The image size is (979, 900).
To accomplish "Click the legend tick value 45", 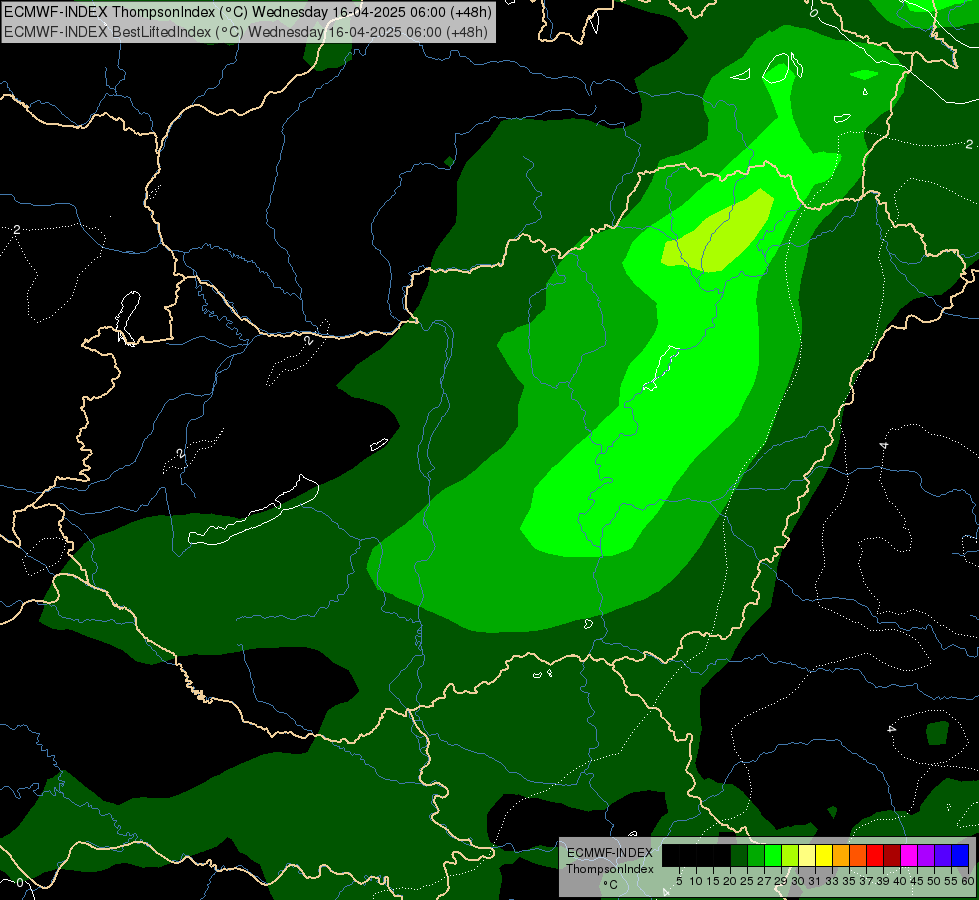I will pos(917,881).
